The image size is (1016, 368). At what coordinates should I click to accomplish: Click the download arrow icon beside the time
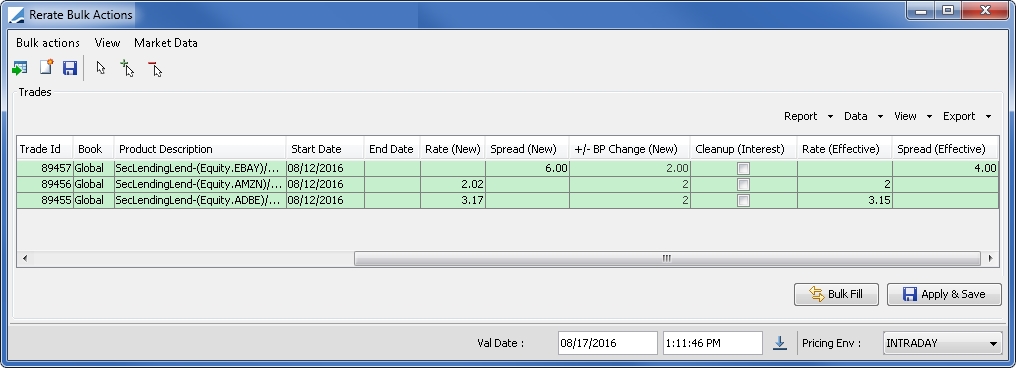coord(780,343)
